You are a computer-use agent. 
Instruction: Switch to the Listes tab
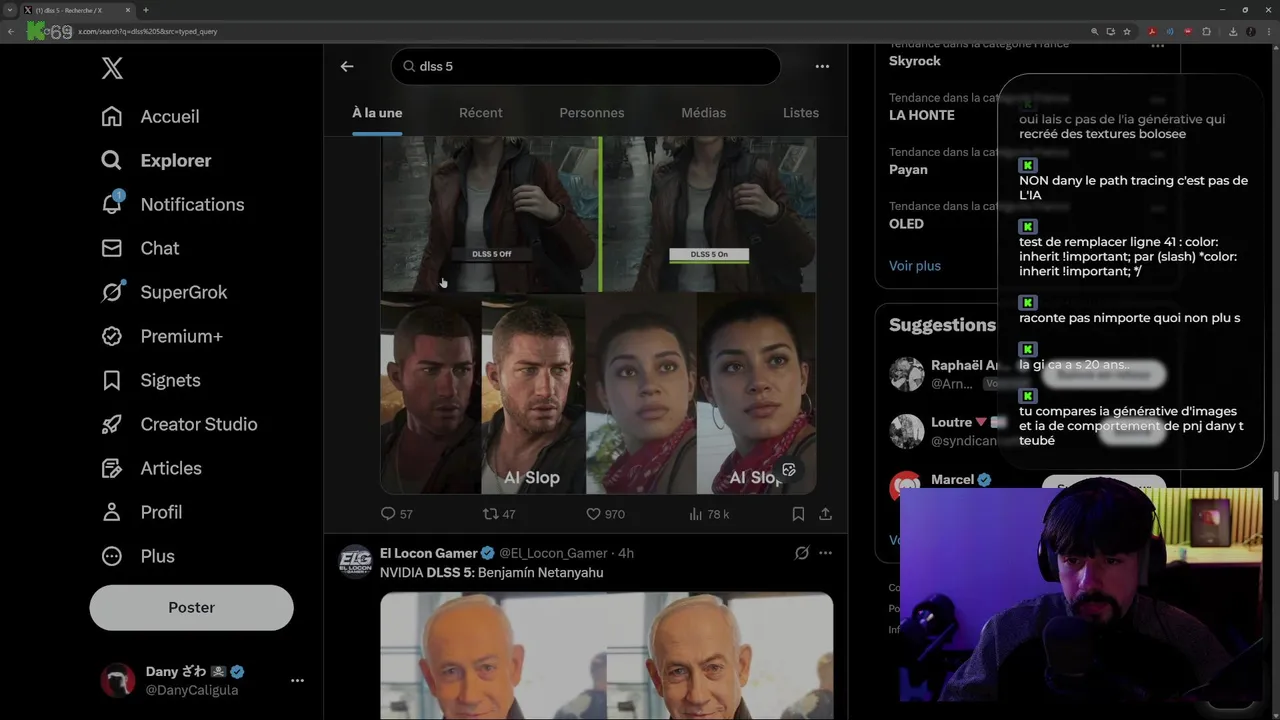(x=801, y=113)
